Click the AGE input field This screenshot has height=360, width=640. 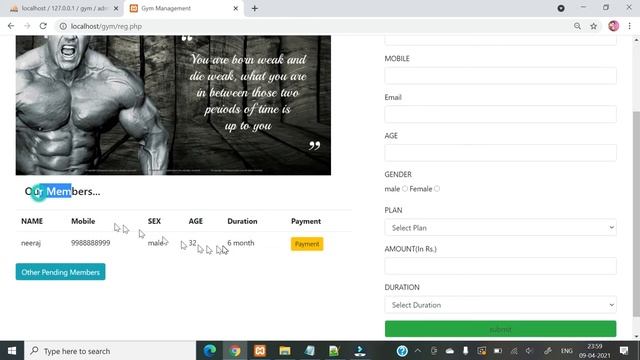[x=500, y=153]
